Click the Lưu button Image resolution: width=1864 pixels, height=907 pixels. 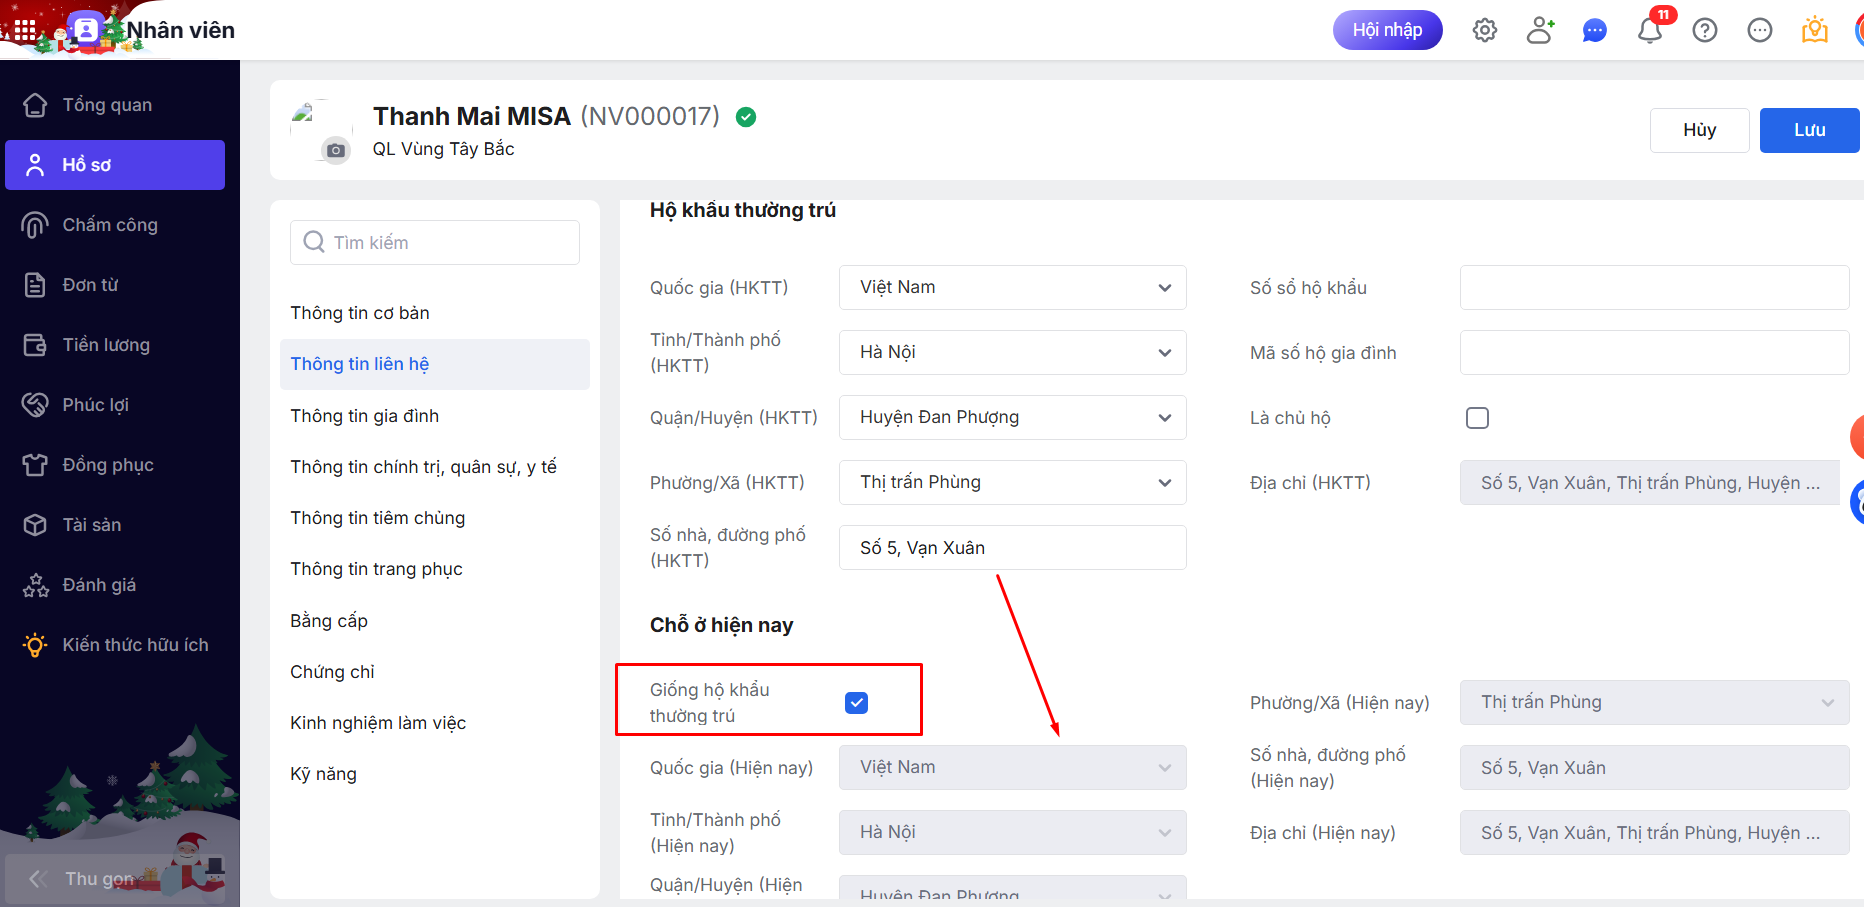pos(1809,130)
